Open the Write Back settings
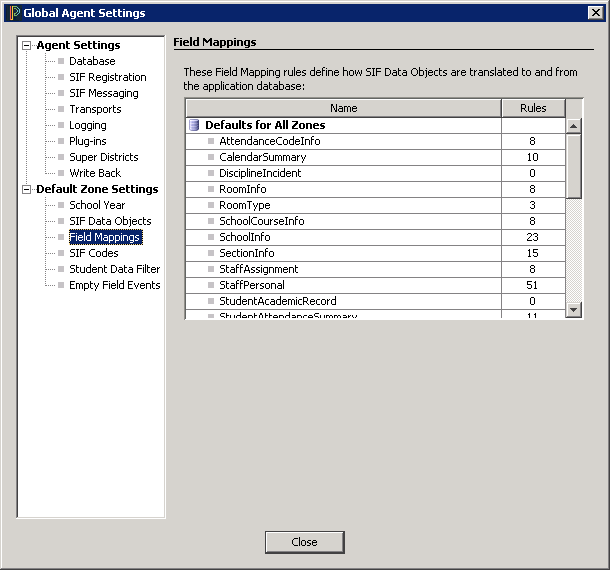The image size is (610, 570). (x=95, y=173)
